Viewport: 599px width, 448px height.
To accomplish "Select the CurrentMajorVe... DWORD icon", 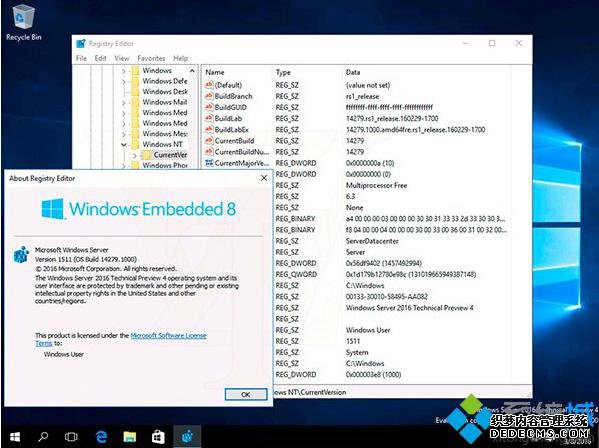I will pos(209,163).
